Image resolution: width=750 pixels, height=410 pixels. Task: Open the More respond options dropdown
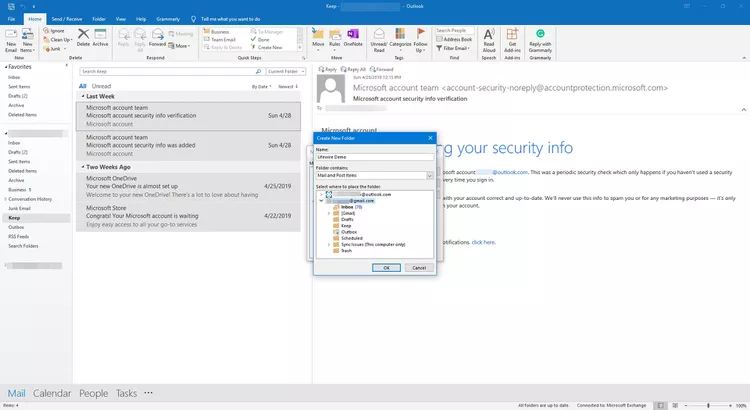click(x=180, y=46)
